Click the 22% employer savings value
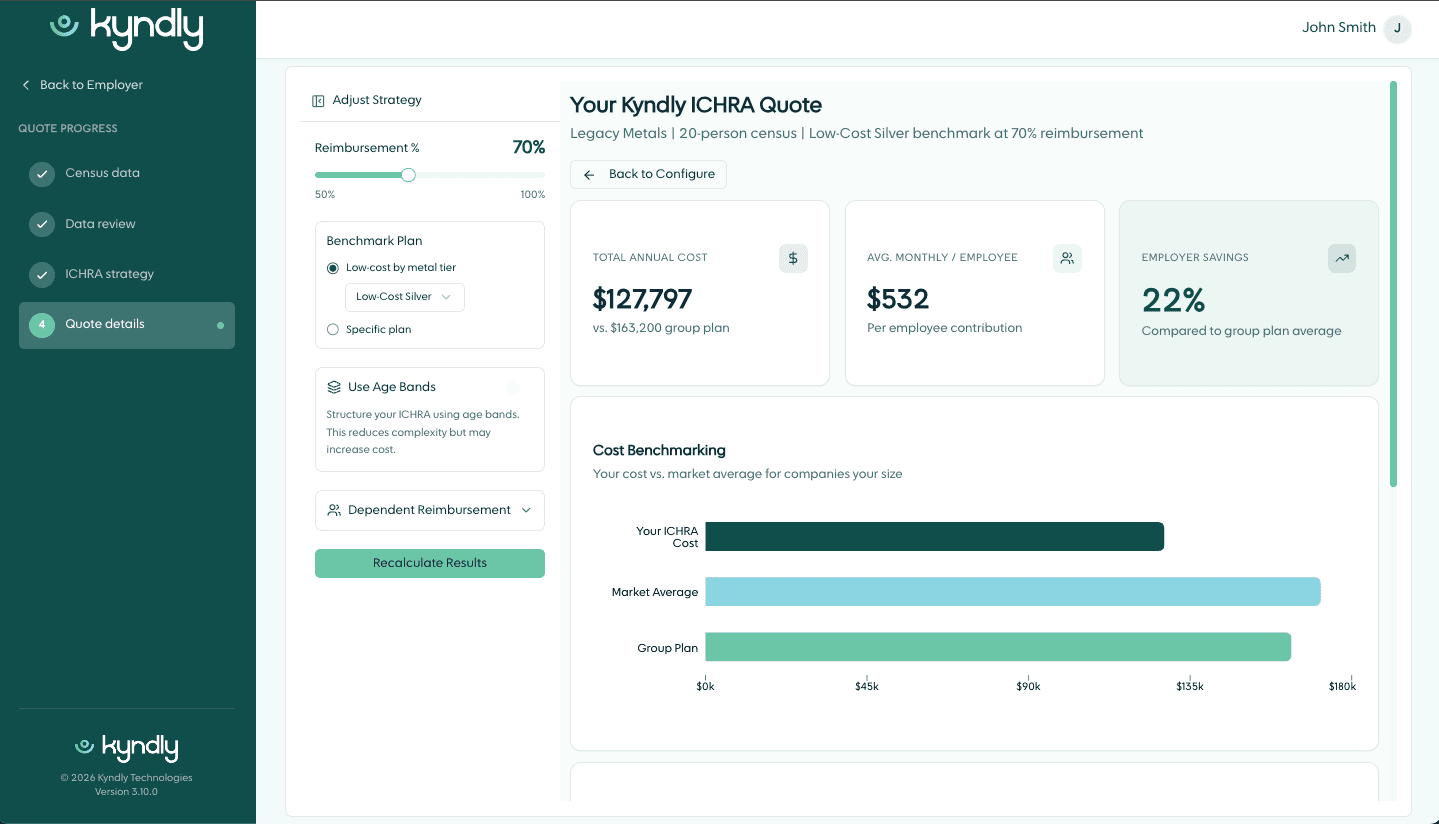This screenshot has width=1439, height=824. [1173, 300]
